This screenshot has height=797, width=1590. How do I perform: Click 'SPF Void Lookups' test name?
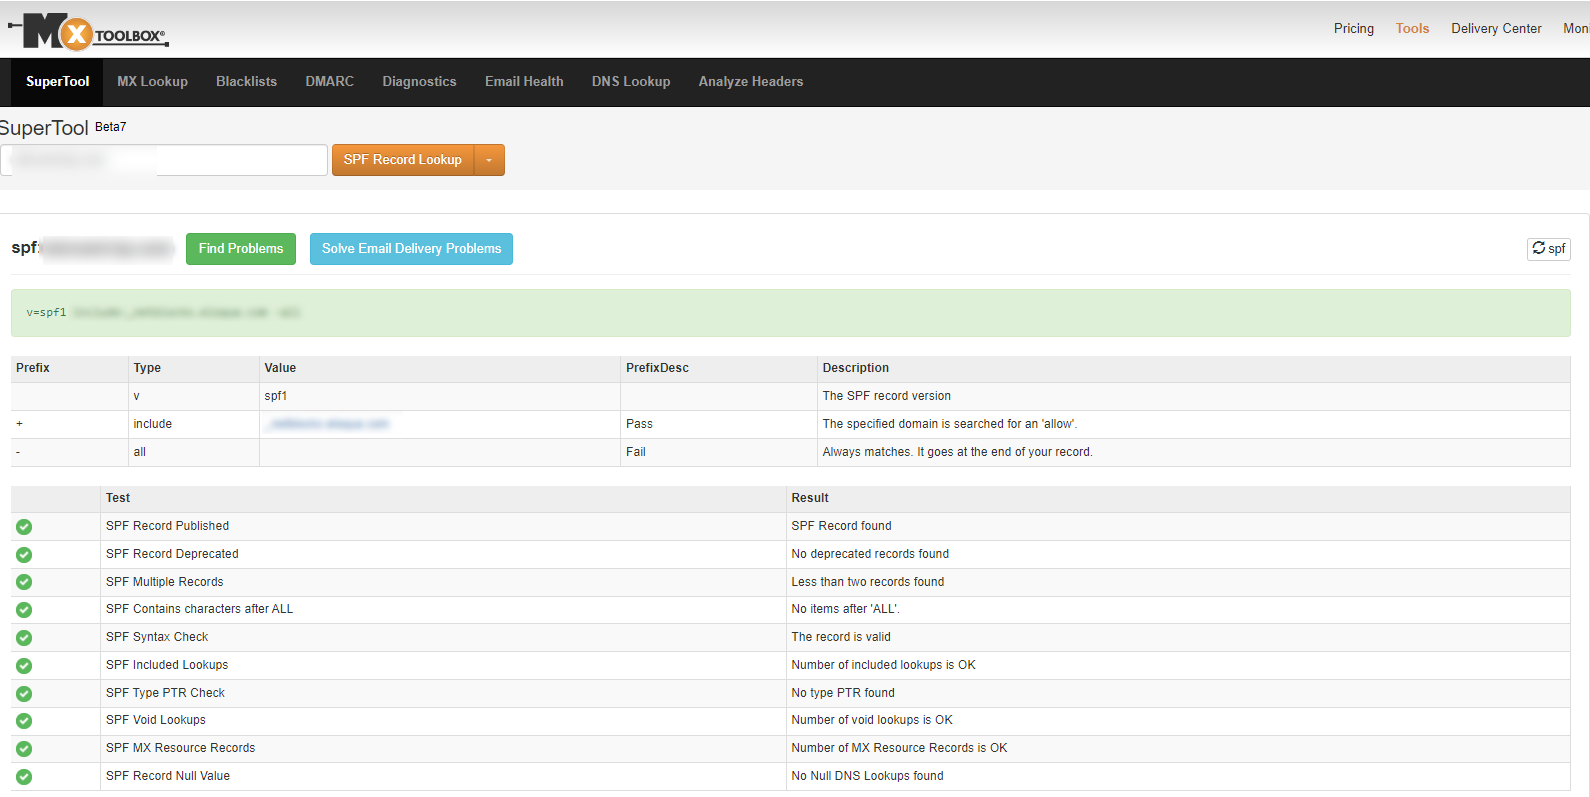tap(155, 720)
